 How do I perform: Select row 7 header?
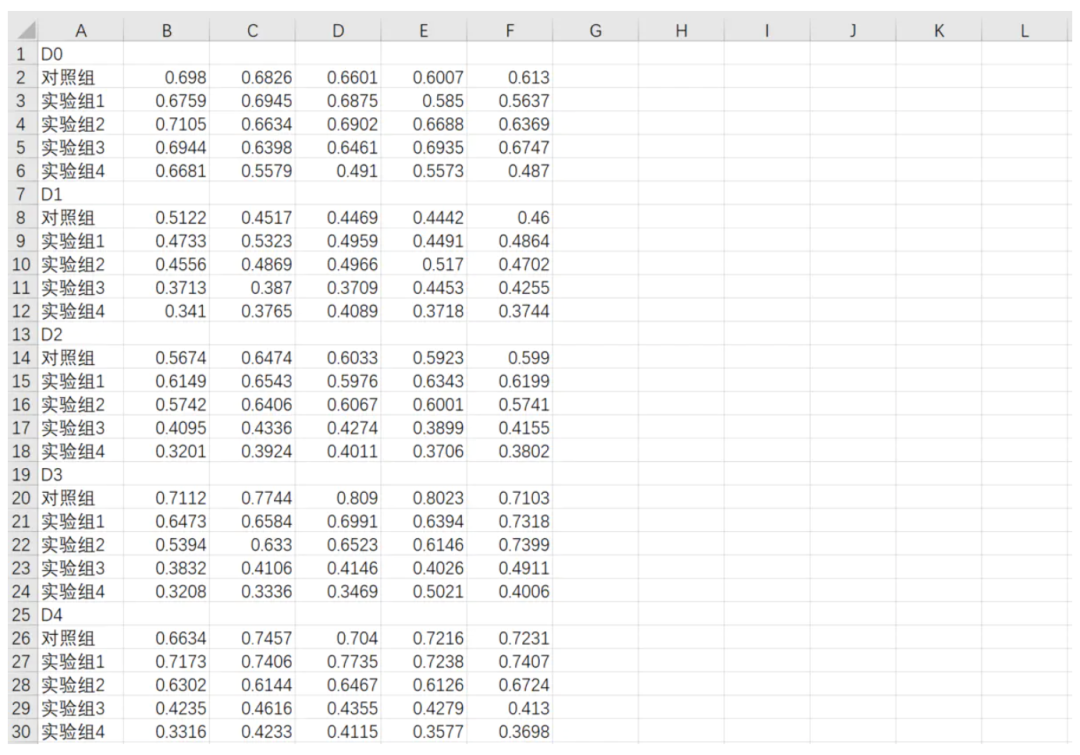tap(22, 194)
